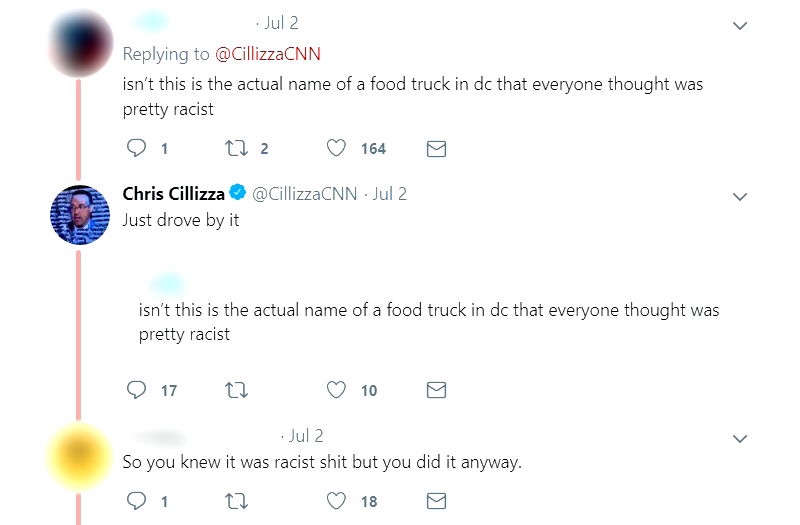
Task: Like the last tweet with 18 likes
Action: [x=337, y=500]
